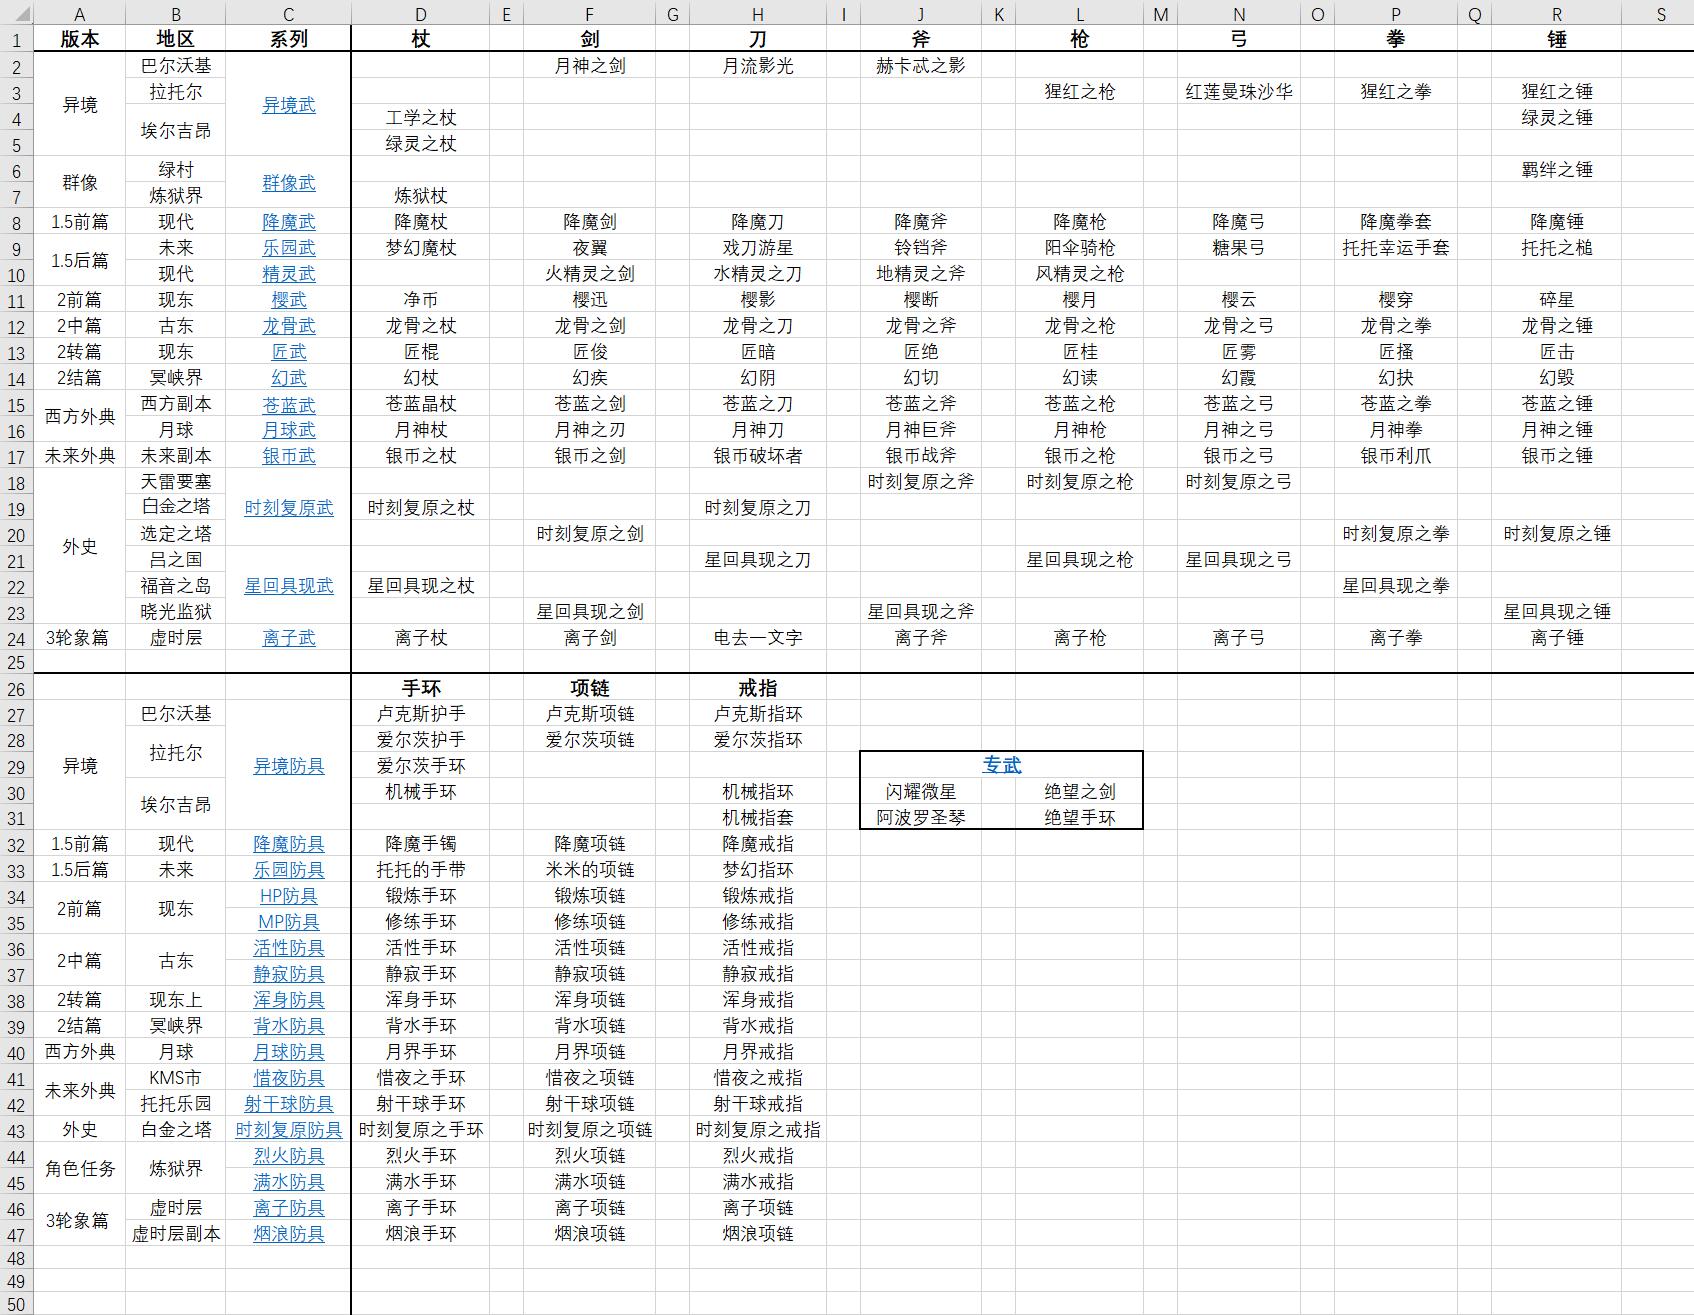Click the 降魔防具 hyperlink

click(288, 844)
